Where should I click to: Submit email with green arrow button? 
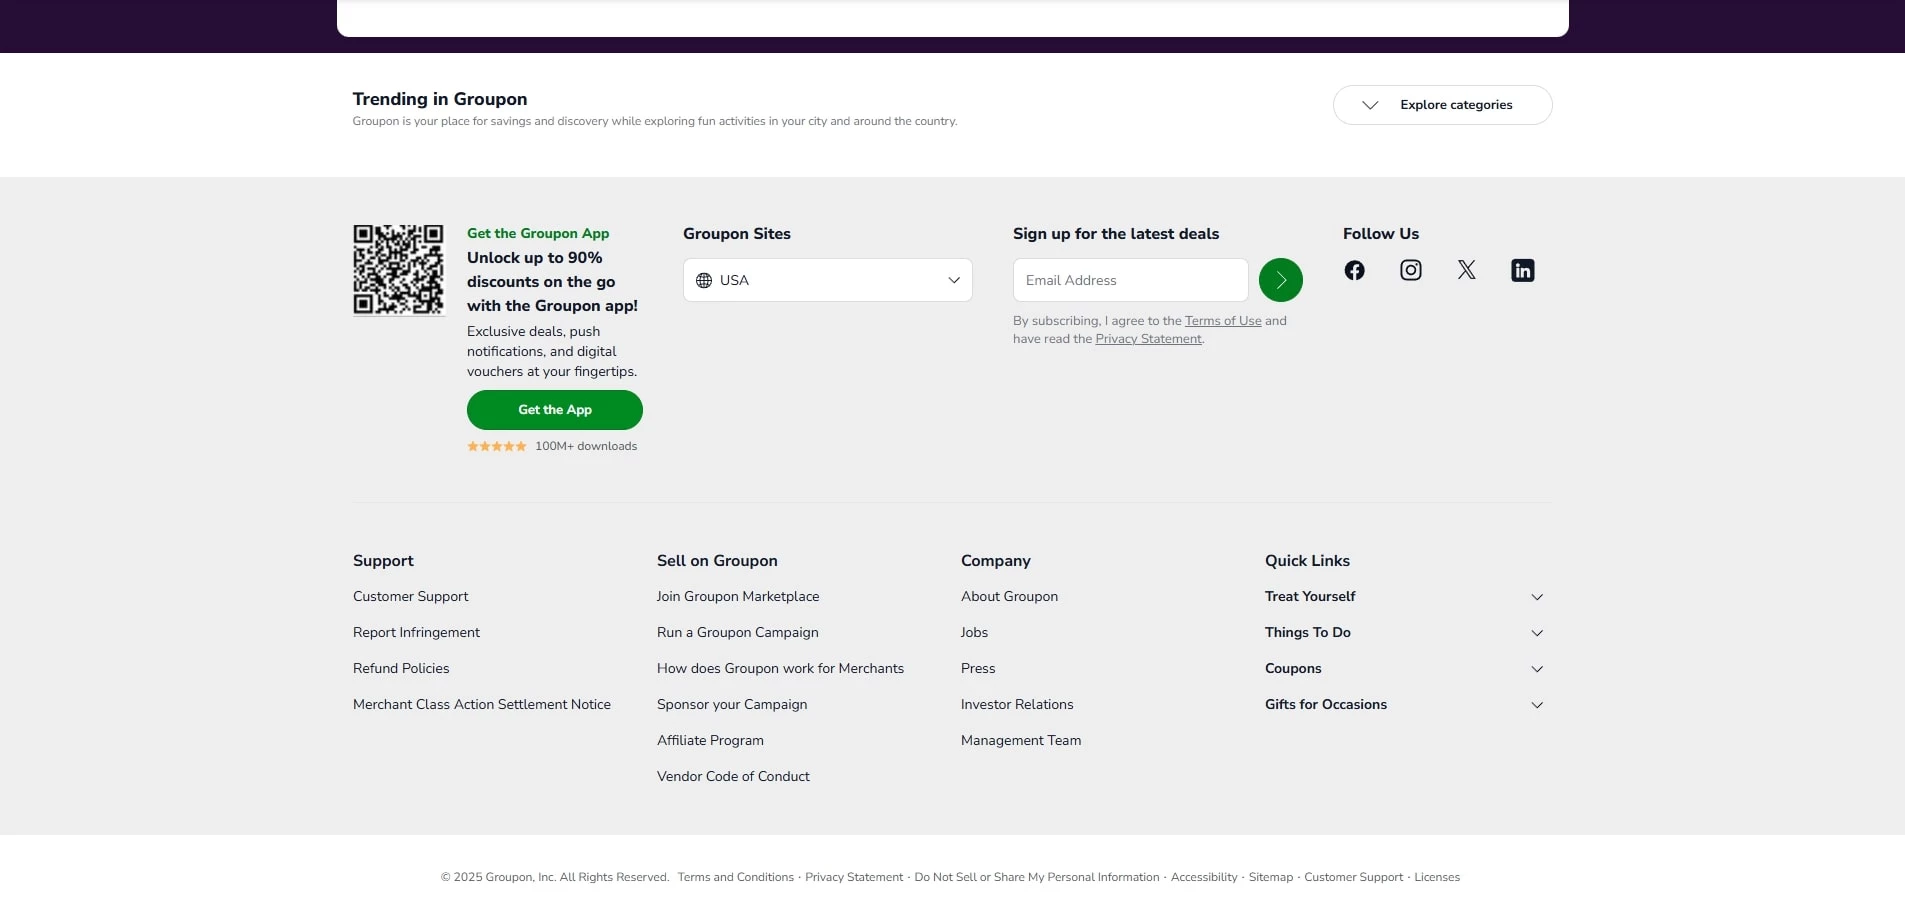pos(1280,280)
